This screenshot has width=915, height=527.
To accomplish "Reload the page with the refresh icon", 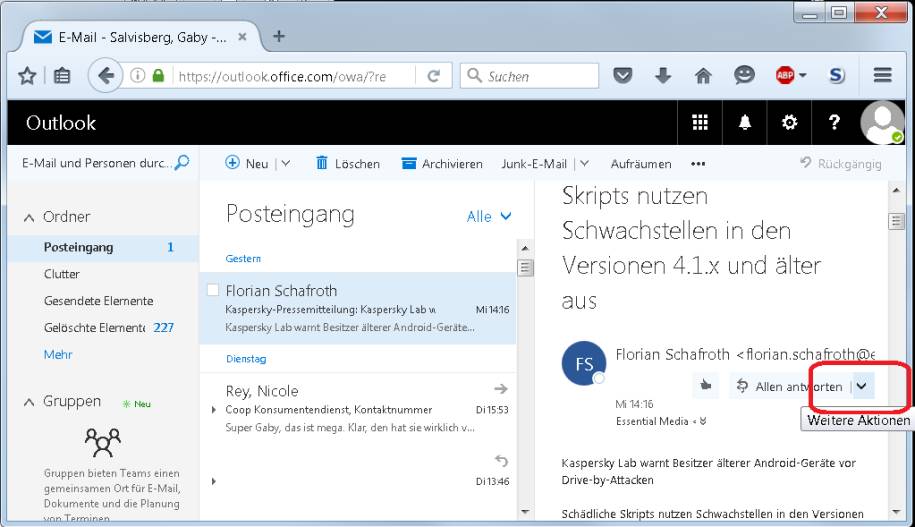I will [434, 76].
